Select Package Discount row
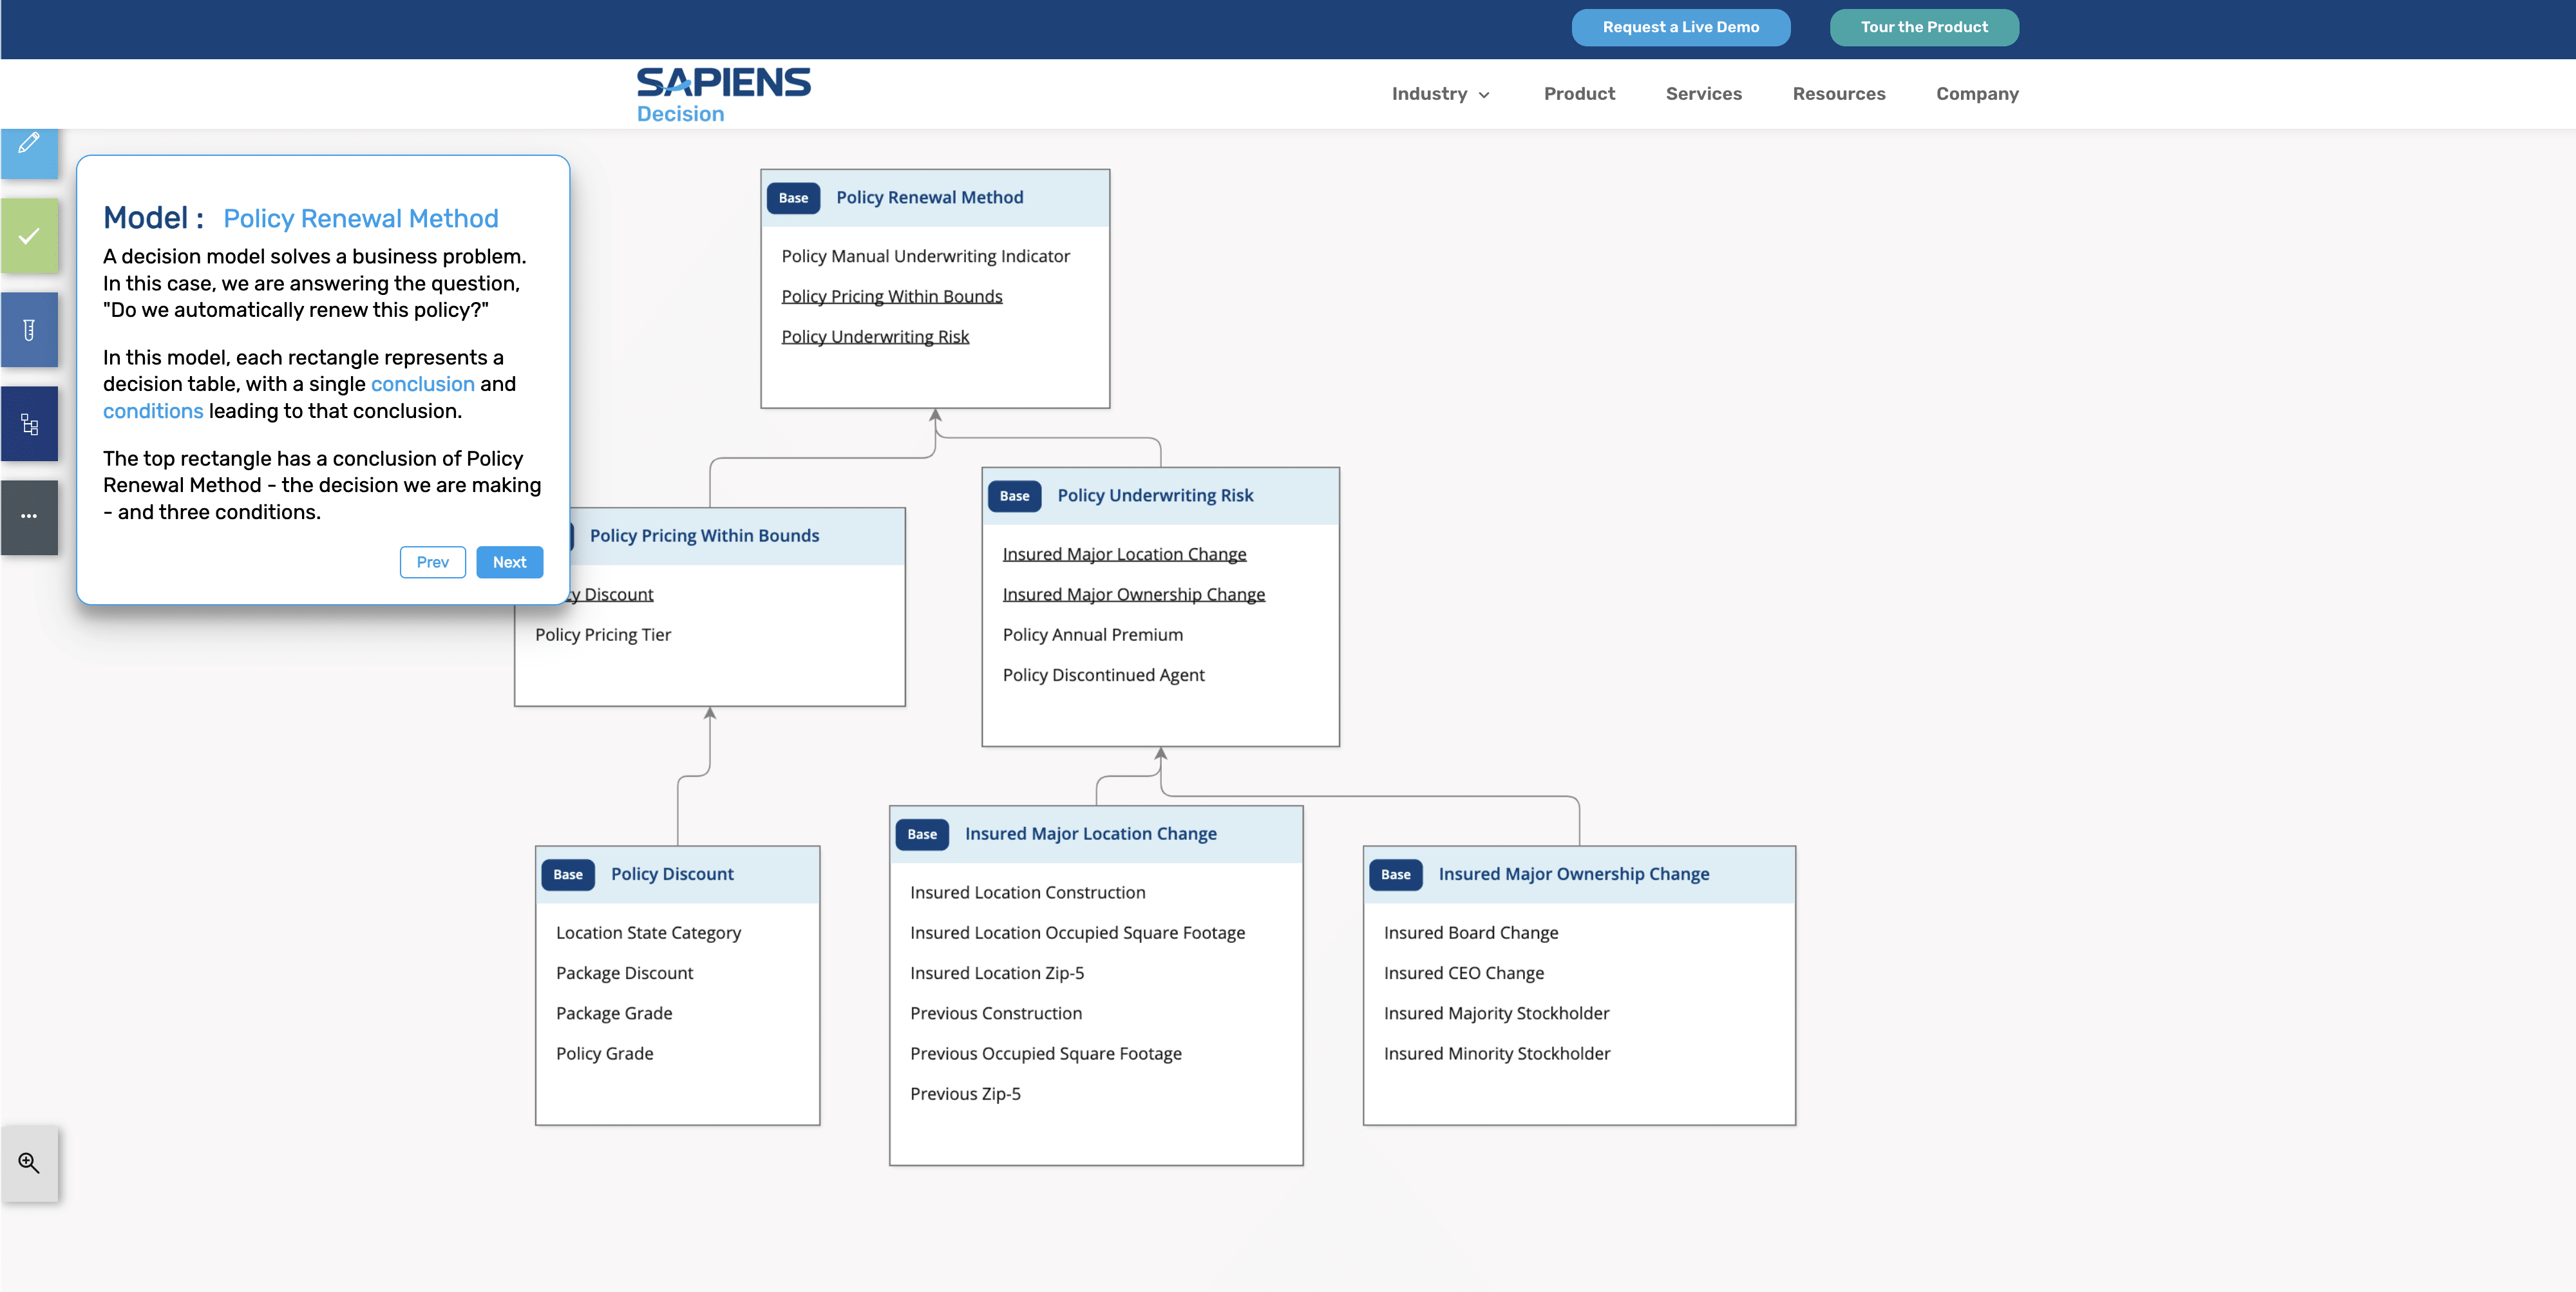The height and width of the screenshot is (1292, 2576). 624,973
